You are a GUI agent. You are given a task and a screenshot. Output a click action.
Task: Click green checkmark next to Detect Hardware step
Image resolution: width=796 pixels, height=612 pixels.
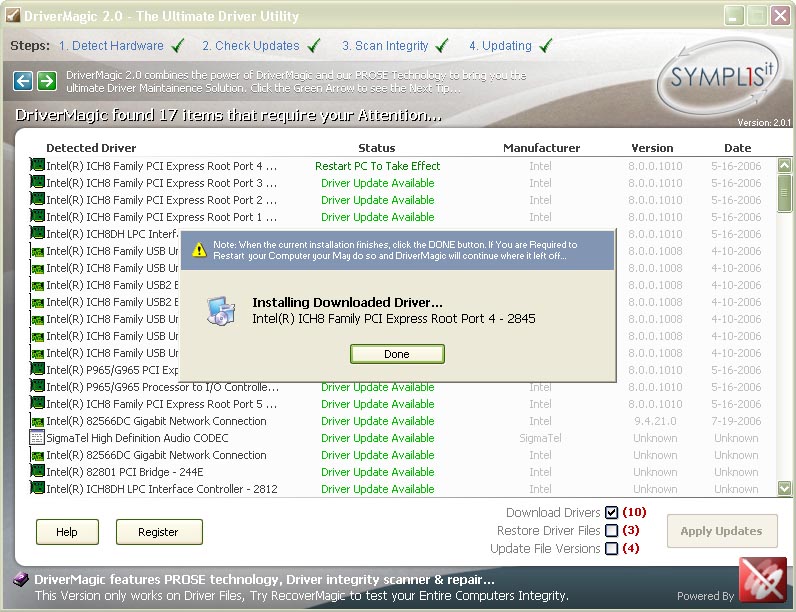click(x=178, y=46)
